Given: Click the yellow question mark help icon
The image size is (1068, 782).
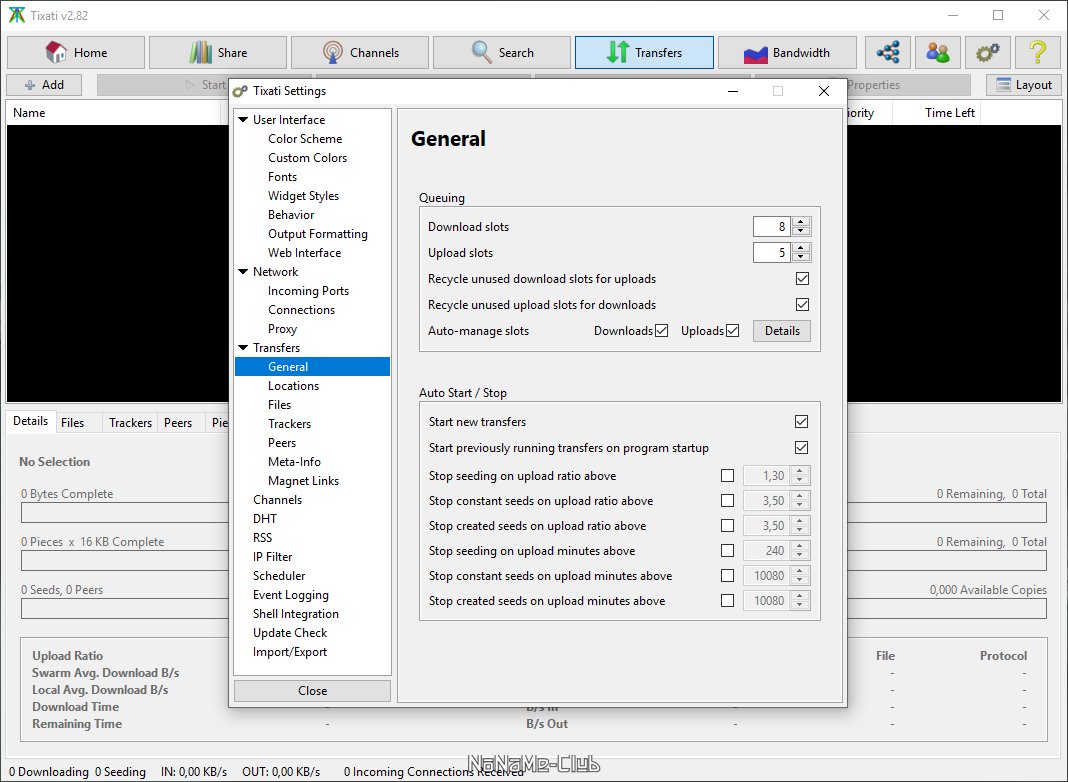Looking at the screenshot, I should click(1037, 52).
